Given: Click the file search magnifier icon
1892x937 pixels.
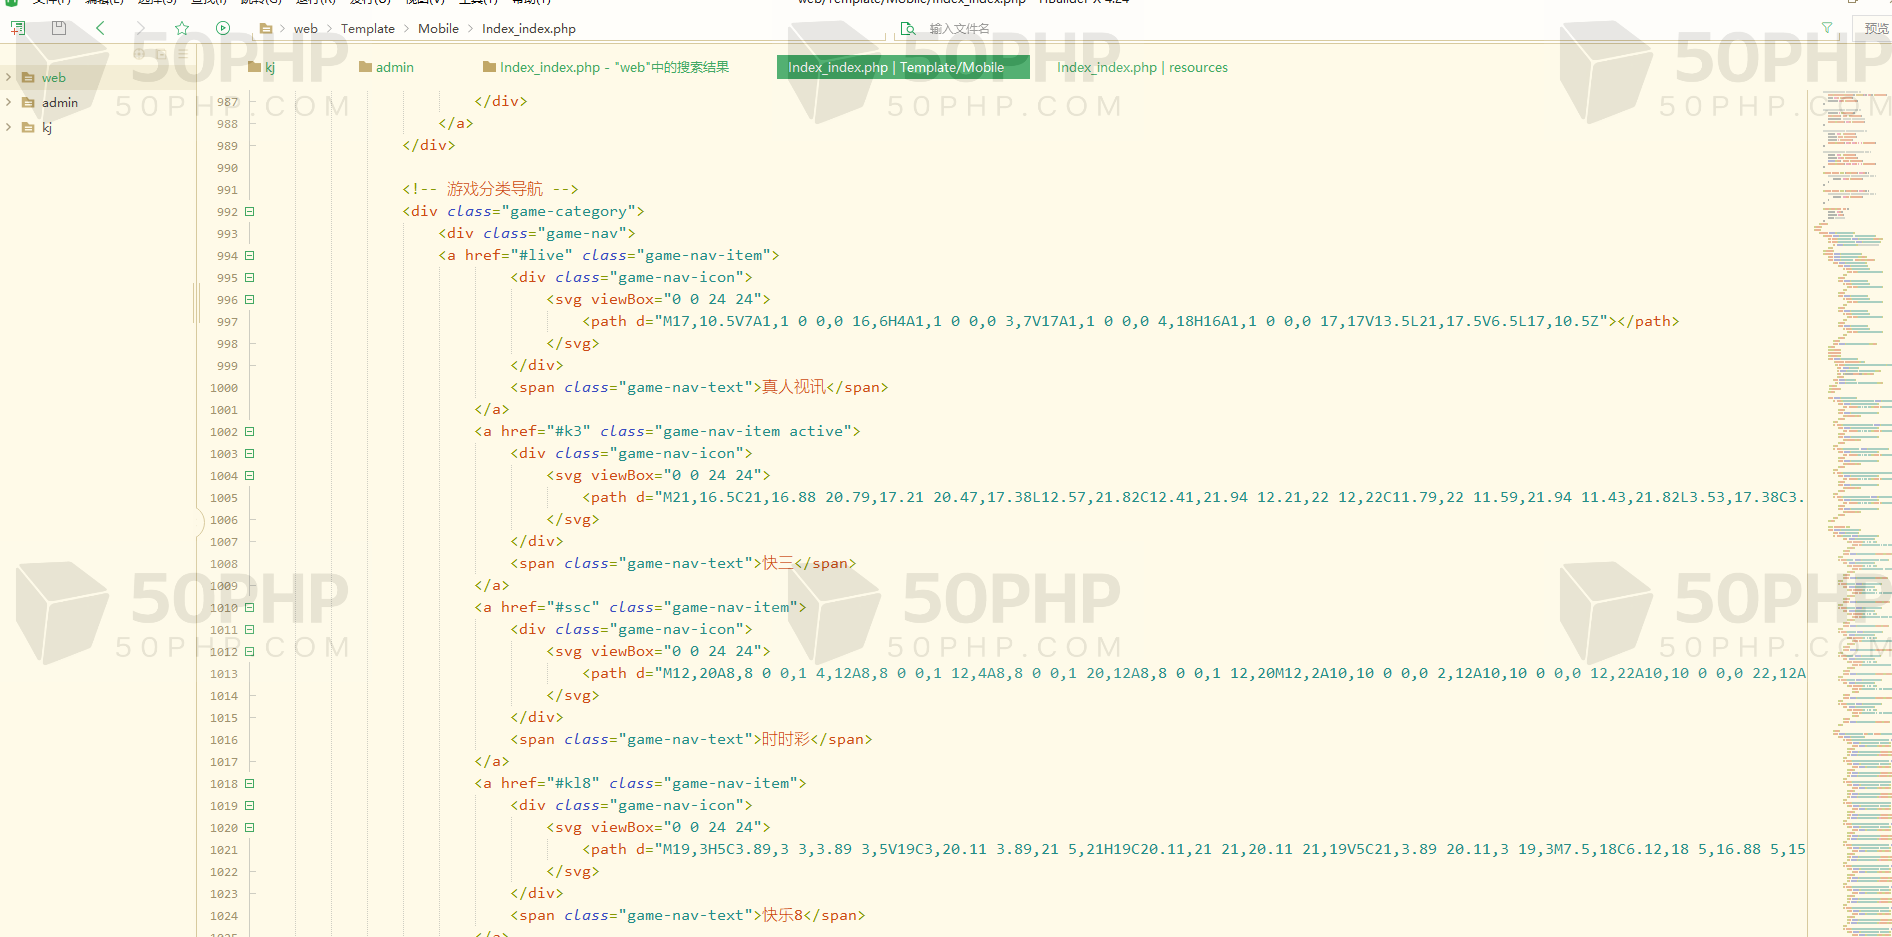Looking at the screenshot, I should 907,28.
